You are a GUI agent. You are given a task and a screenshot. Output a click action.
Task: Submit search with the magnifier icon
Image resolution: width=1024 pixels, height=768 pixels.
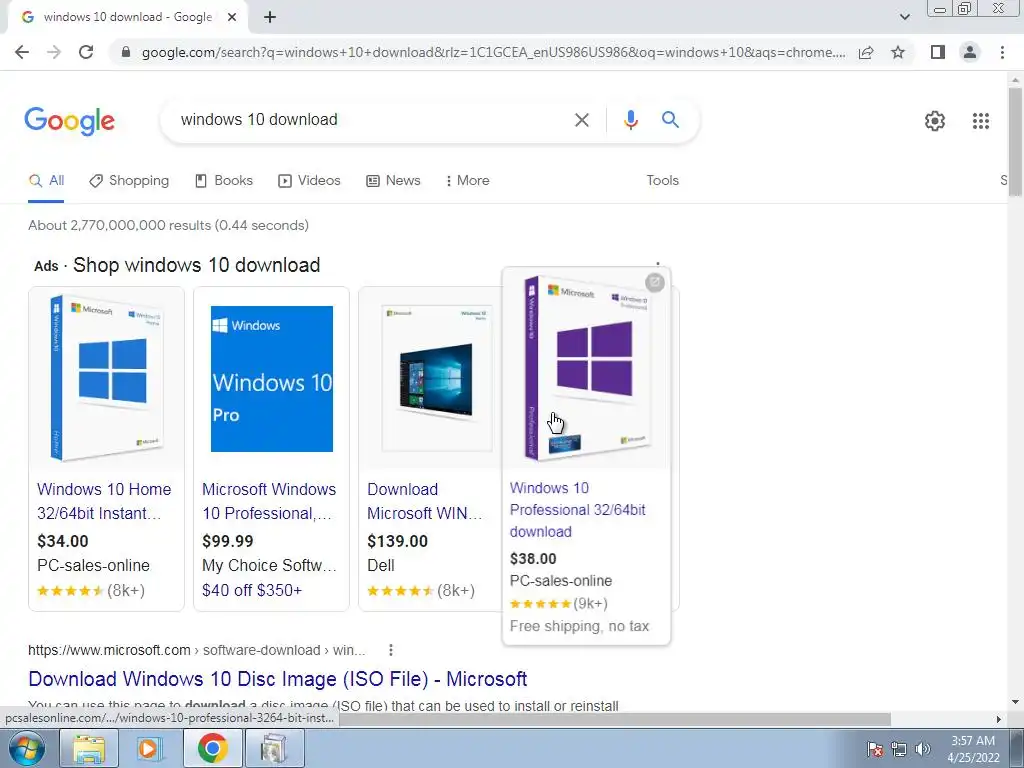tap(670, 120)
